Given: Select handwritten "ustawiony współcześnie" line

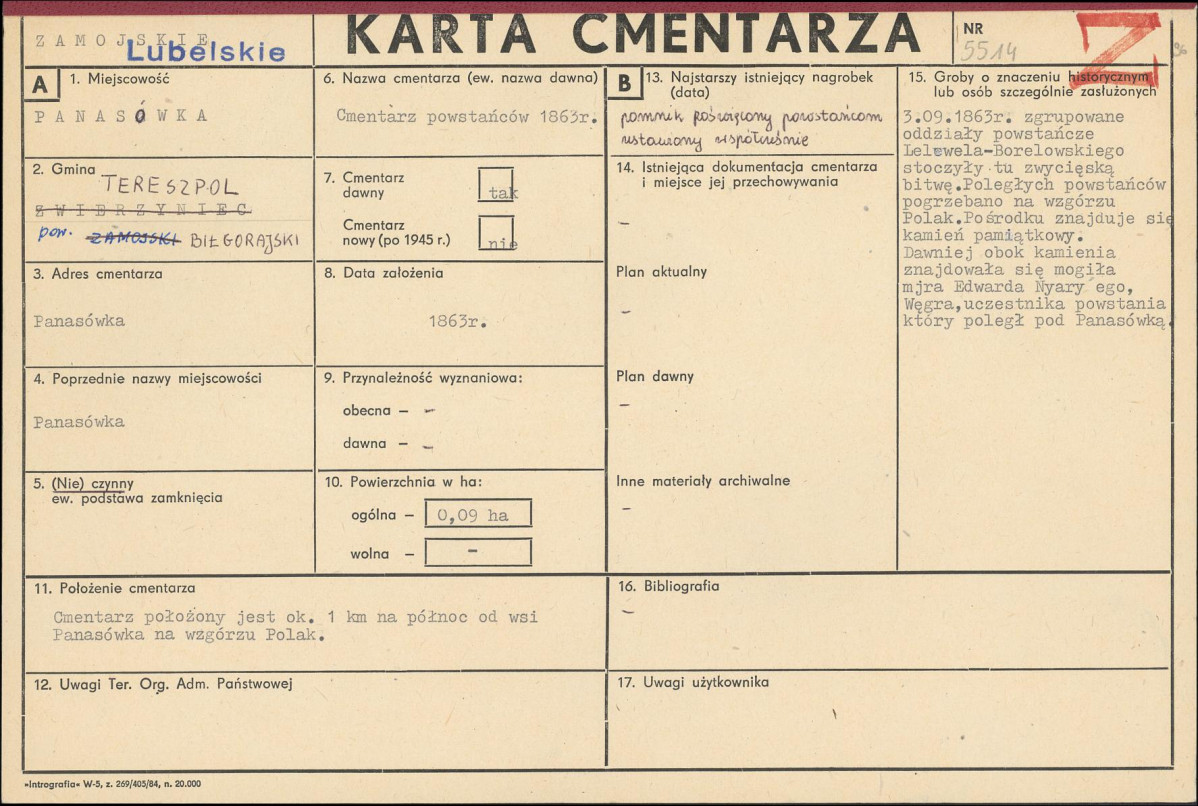Looking at the screenshot, I should pos(714,141).
